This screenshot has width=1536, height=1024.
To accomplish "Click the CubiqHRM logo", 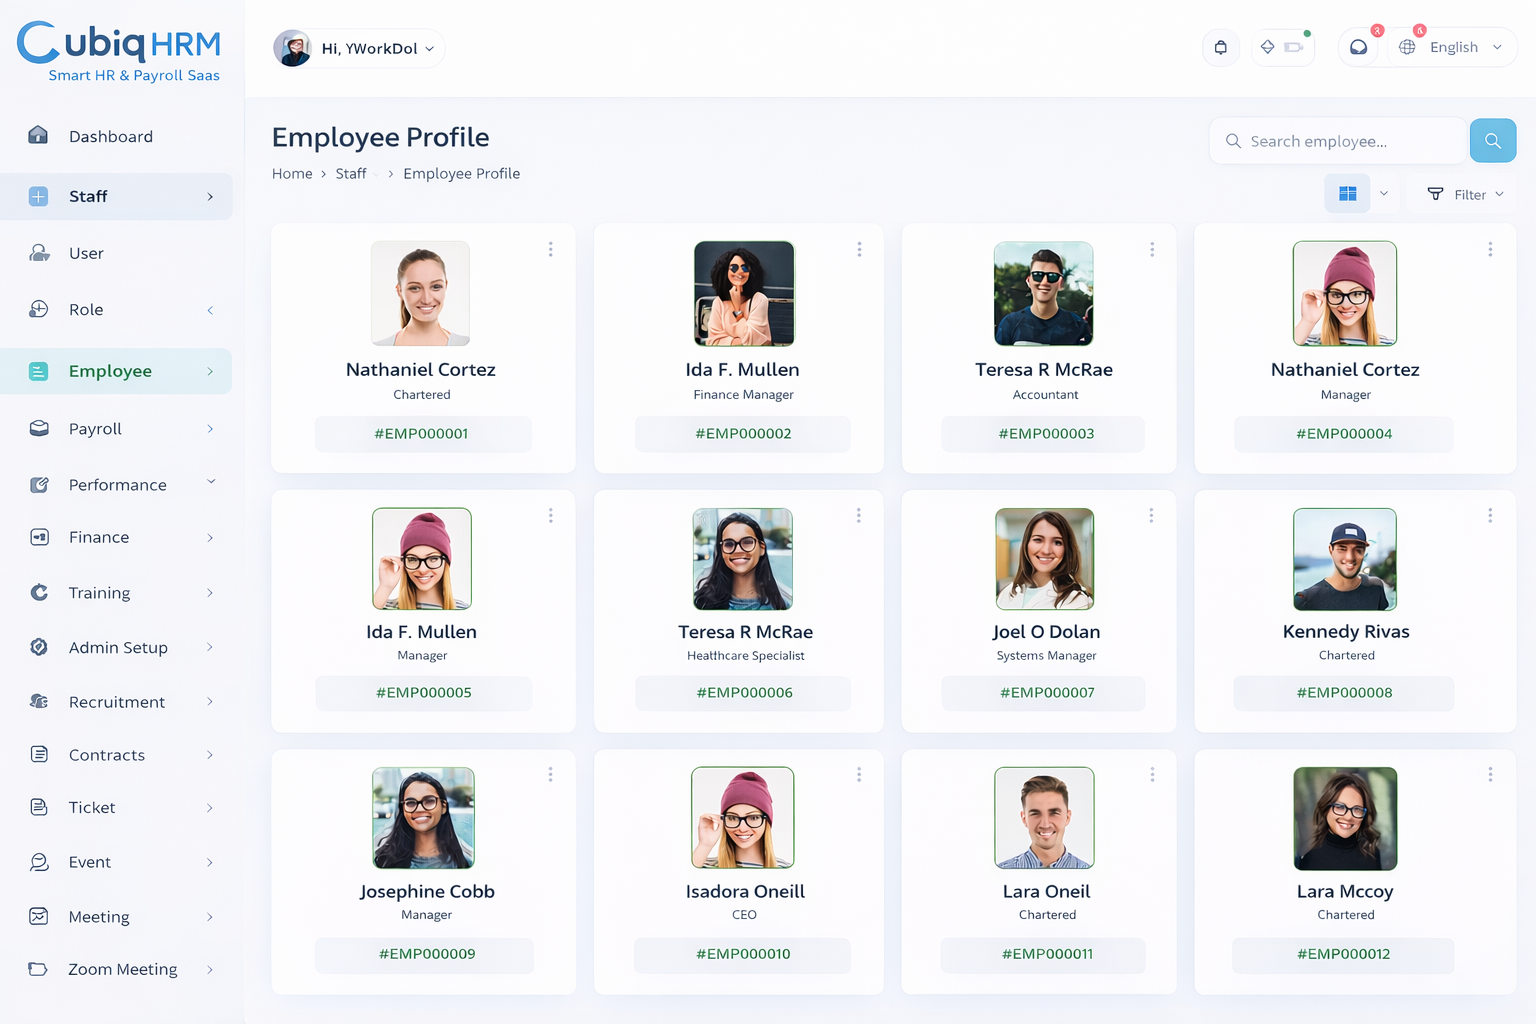I will 118,52.
